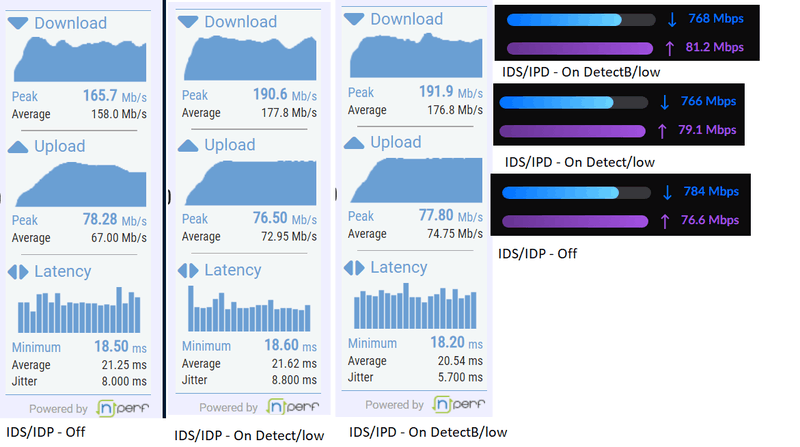Click the 165.7 Mb/s peak download value
Viewport: 800px width, 447px height.
click(115, 96)
